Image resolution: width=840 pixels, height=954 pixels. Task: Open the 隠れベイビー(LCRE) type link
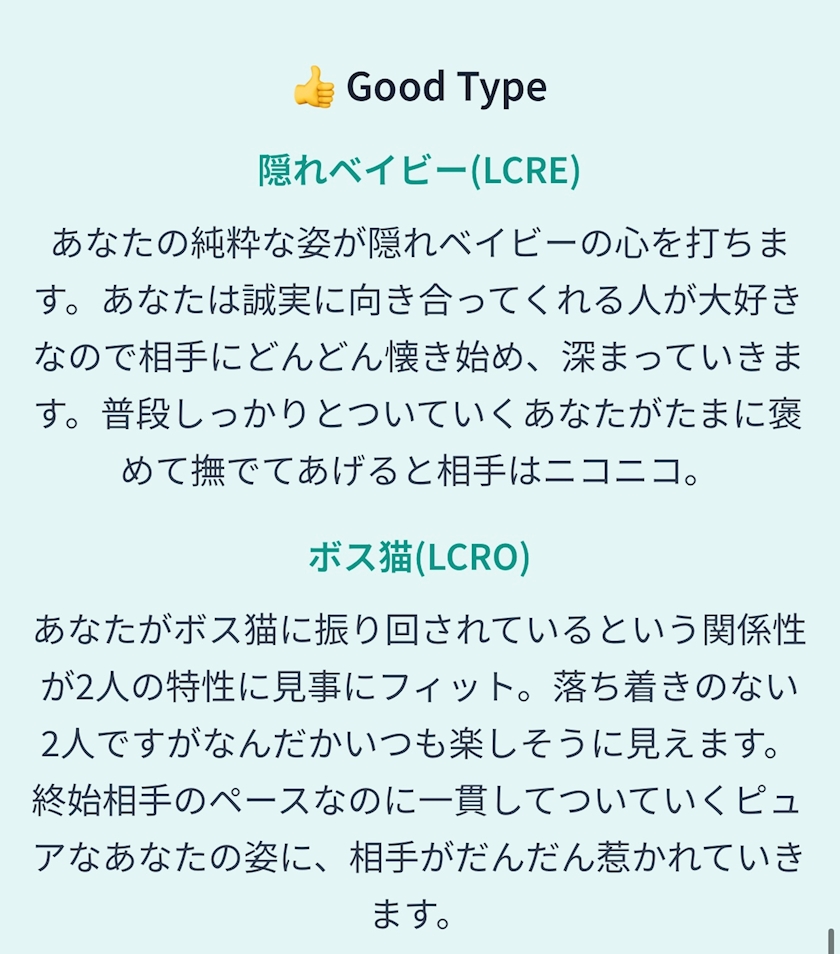click(x=419, y=171)
